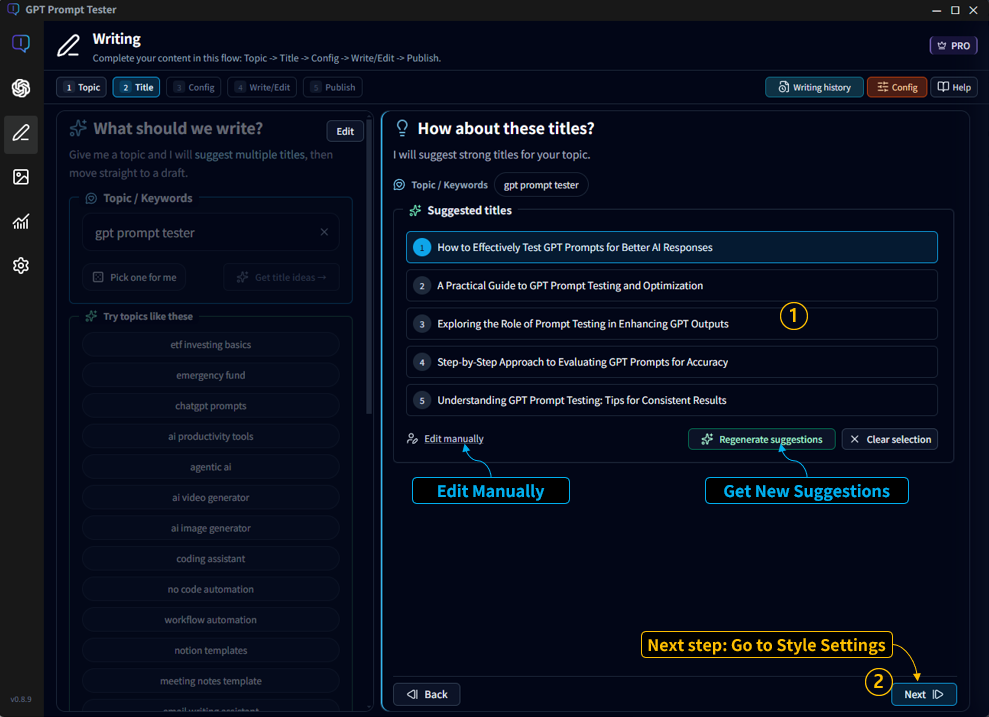Screen dimensions: 989x717
Task: Open the analytics chart sidebar icon
Action: point(21,222)
